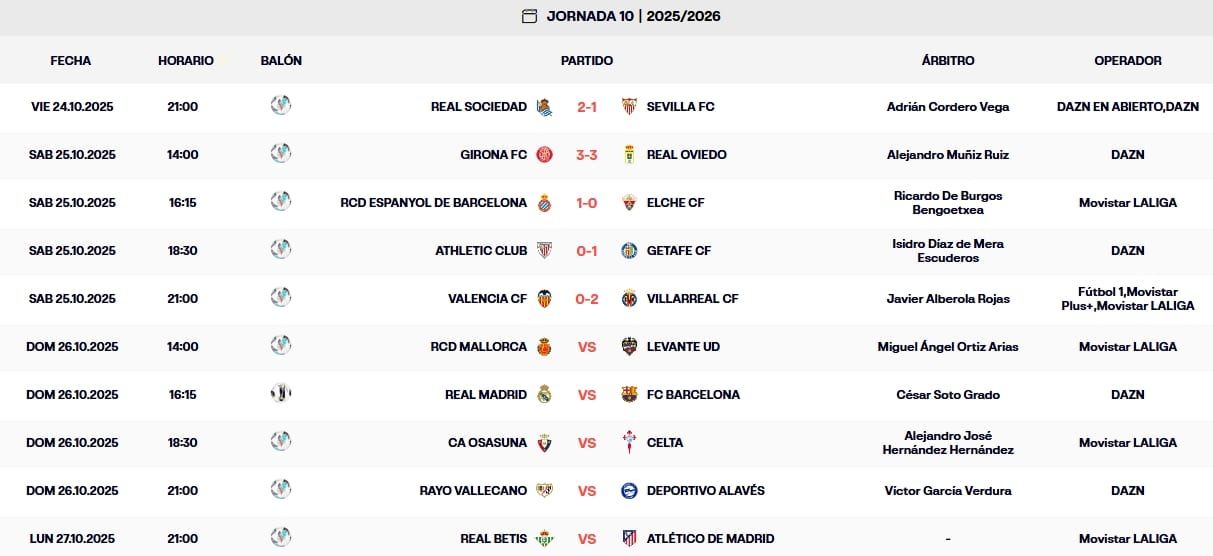Click the Deportivo Alavés team name
Viewport: 1213px width, 556px height.
[705, 491]
